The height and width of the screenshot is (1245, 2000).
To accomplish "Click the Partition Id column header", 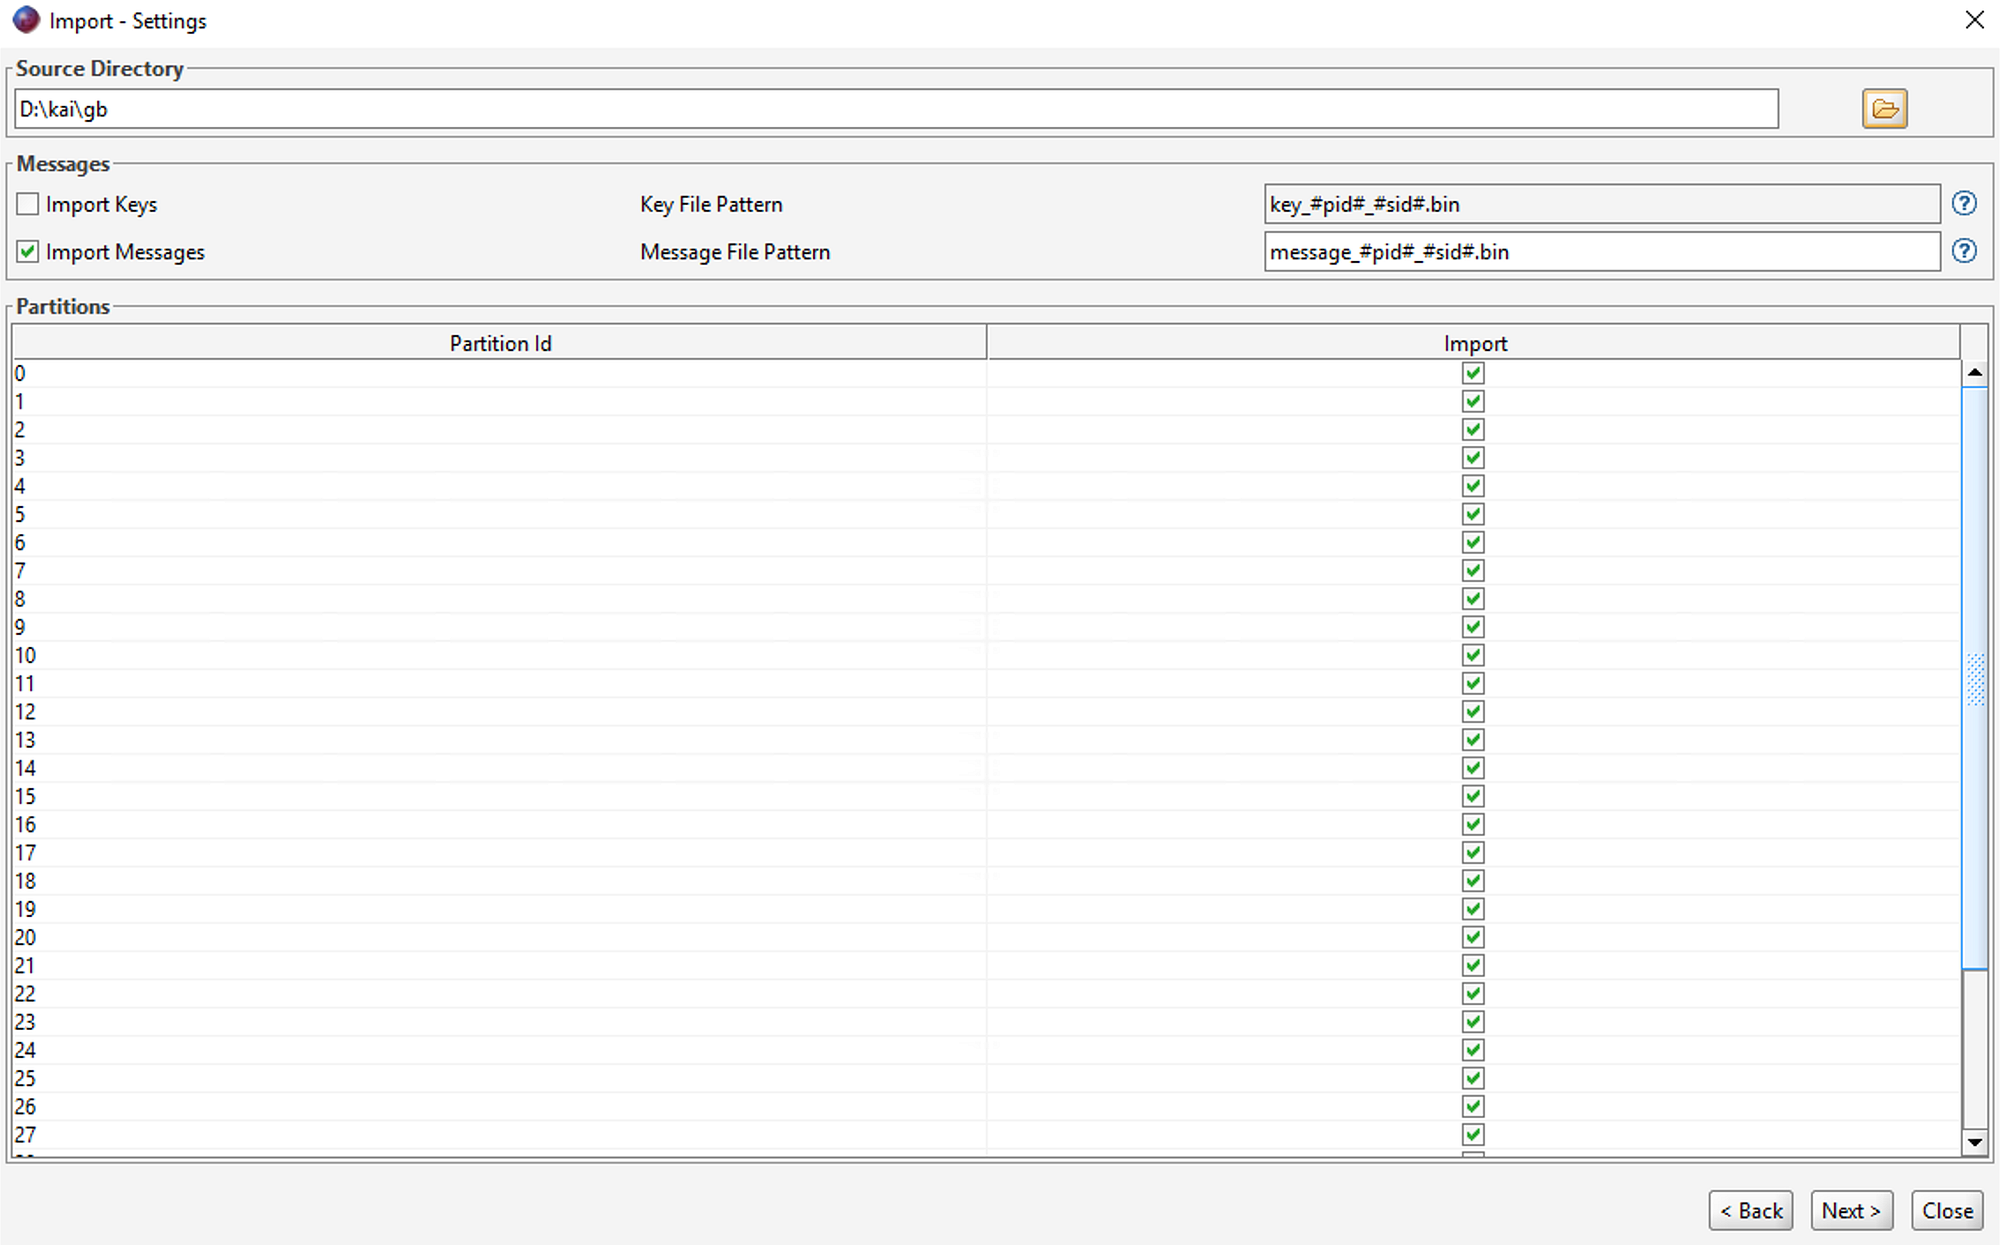I will coord(500,342).
